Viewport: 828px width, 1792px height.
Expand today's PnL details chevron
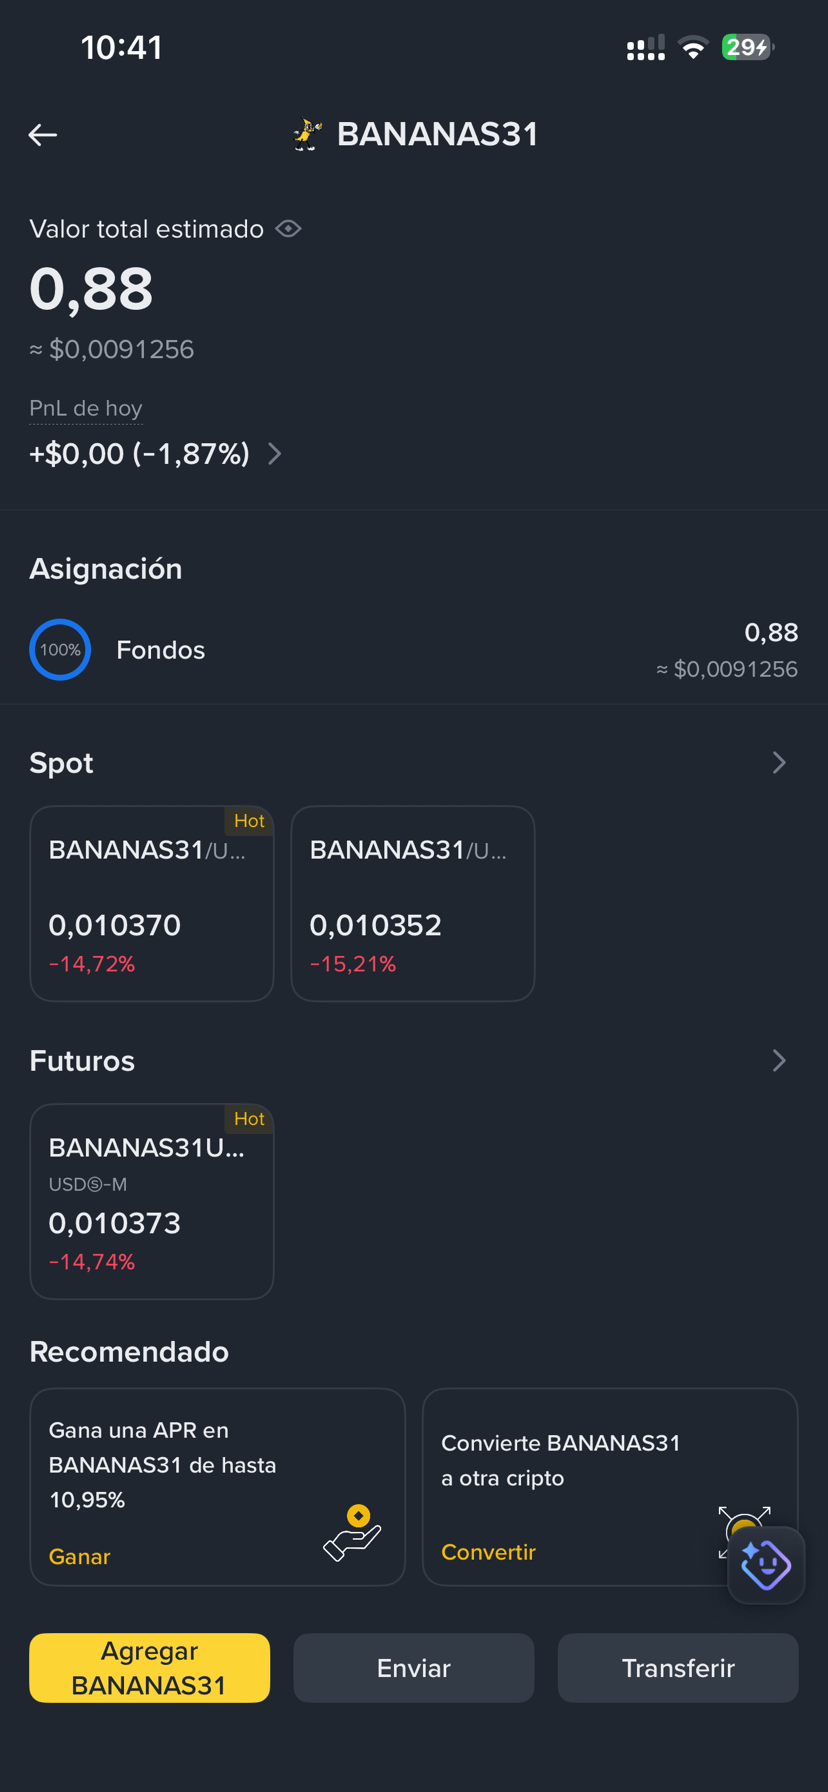[x=275, y=454]
